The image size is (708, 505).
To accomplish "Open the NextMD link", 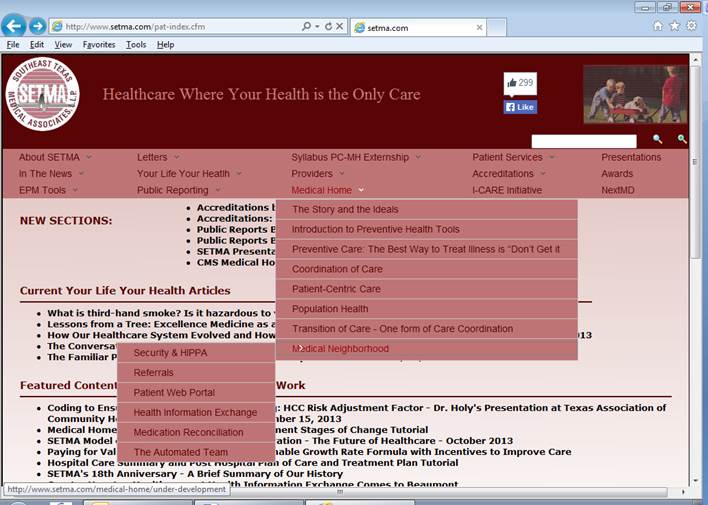I will [618, 190].
